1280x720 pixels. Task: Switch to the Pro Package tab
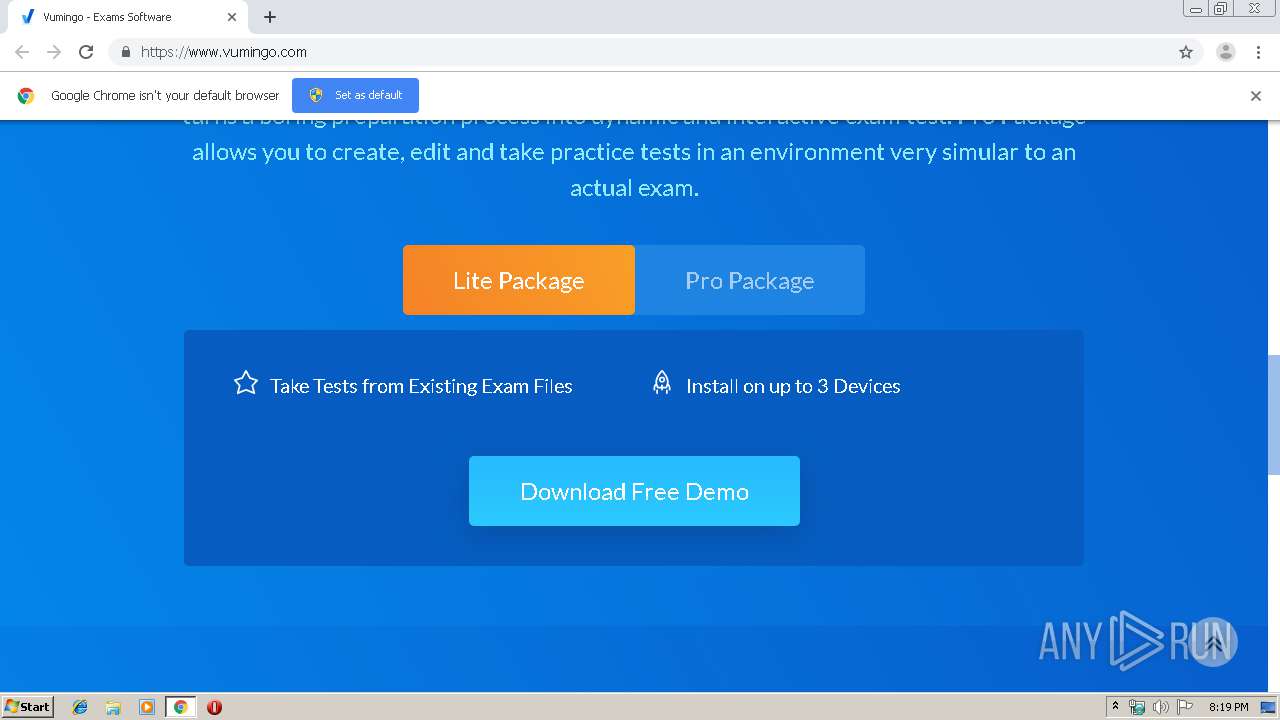[750, 280]
